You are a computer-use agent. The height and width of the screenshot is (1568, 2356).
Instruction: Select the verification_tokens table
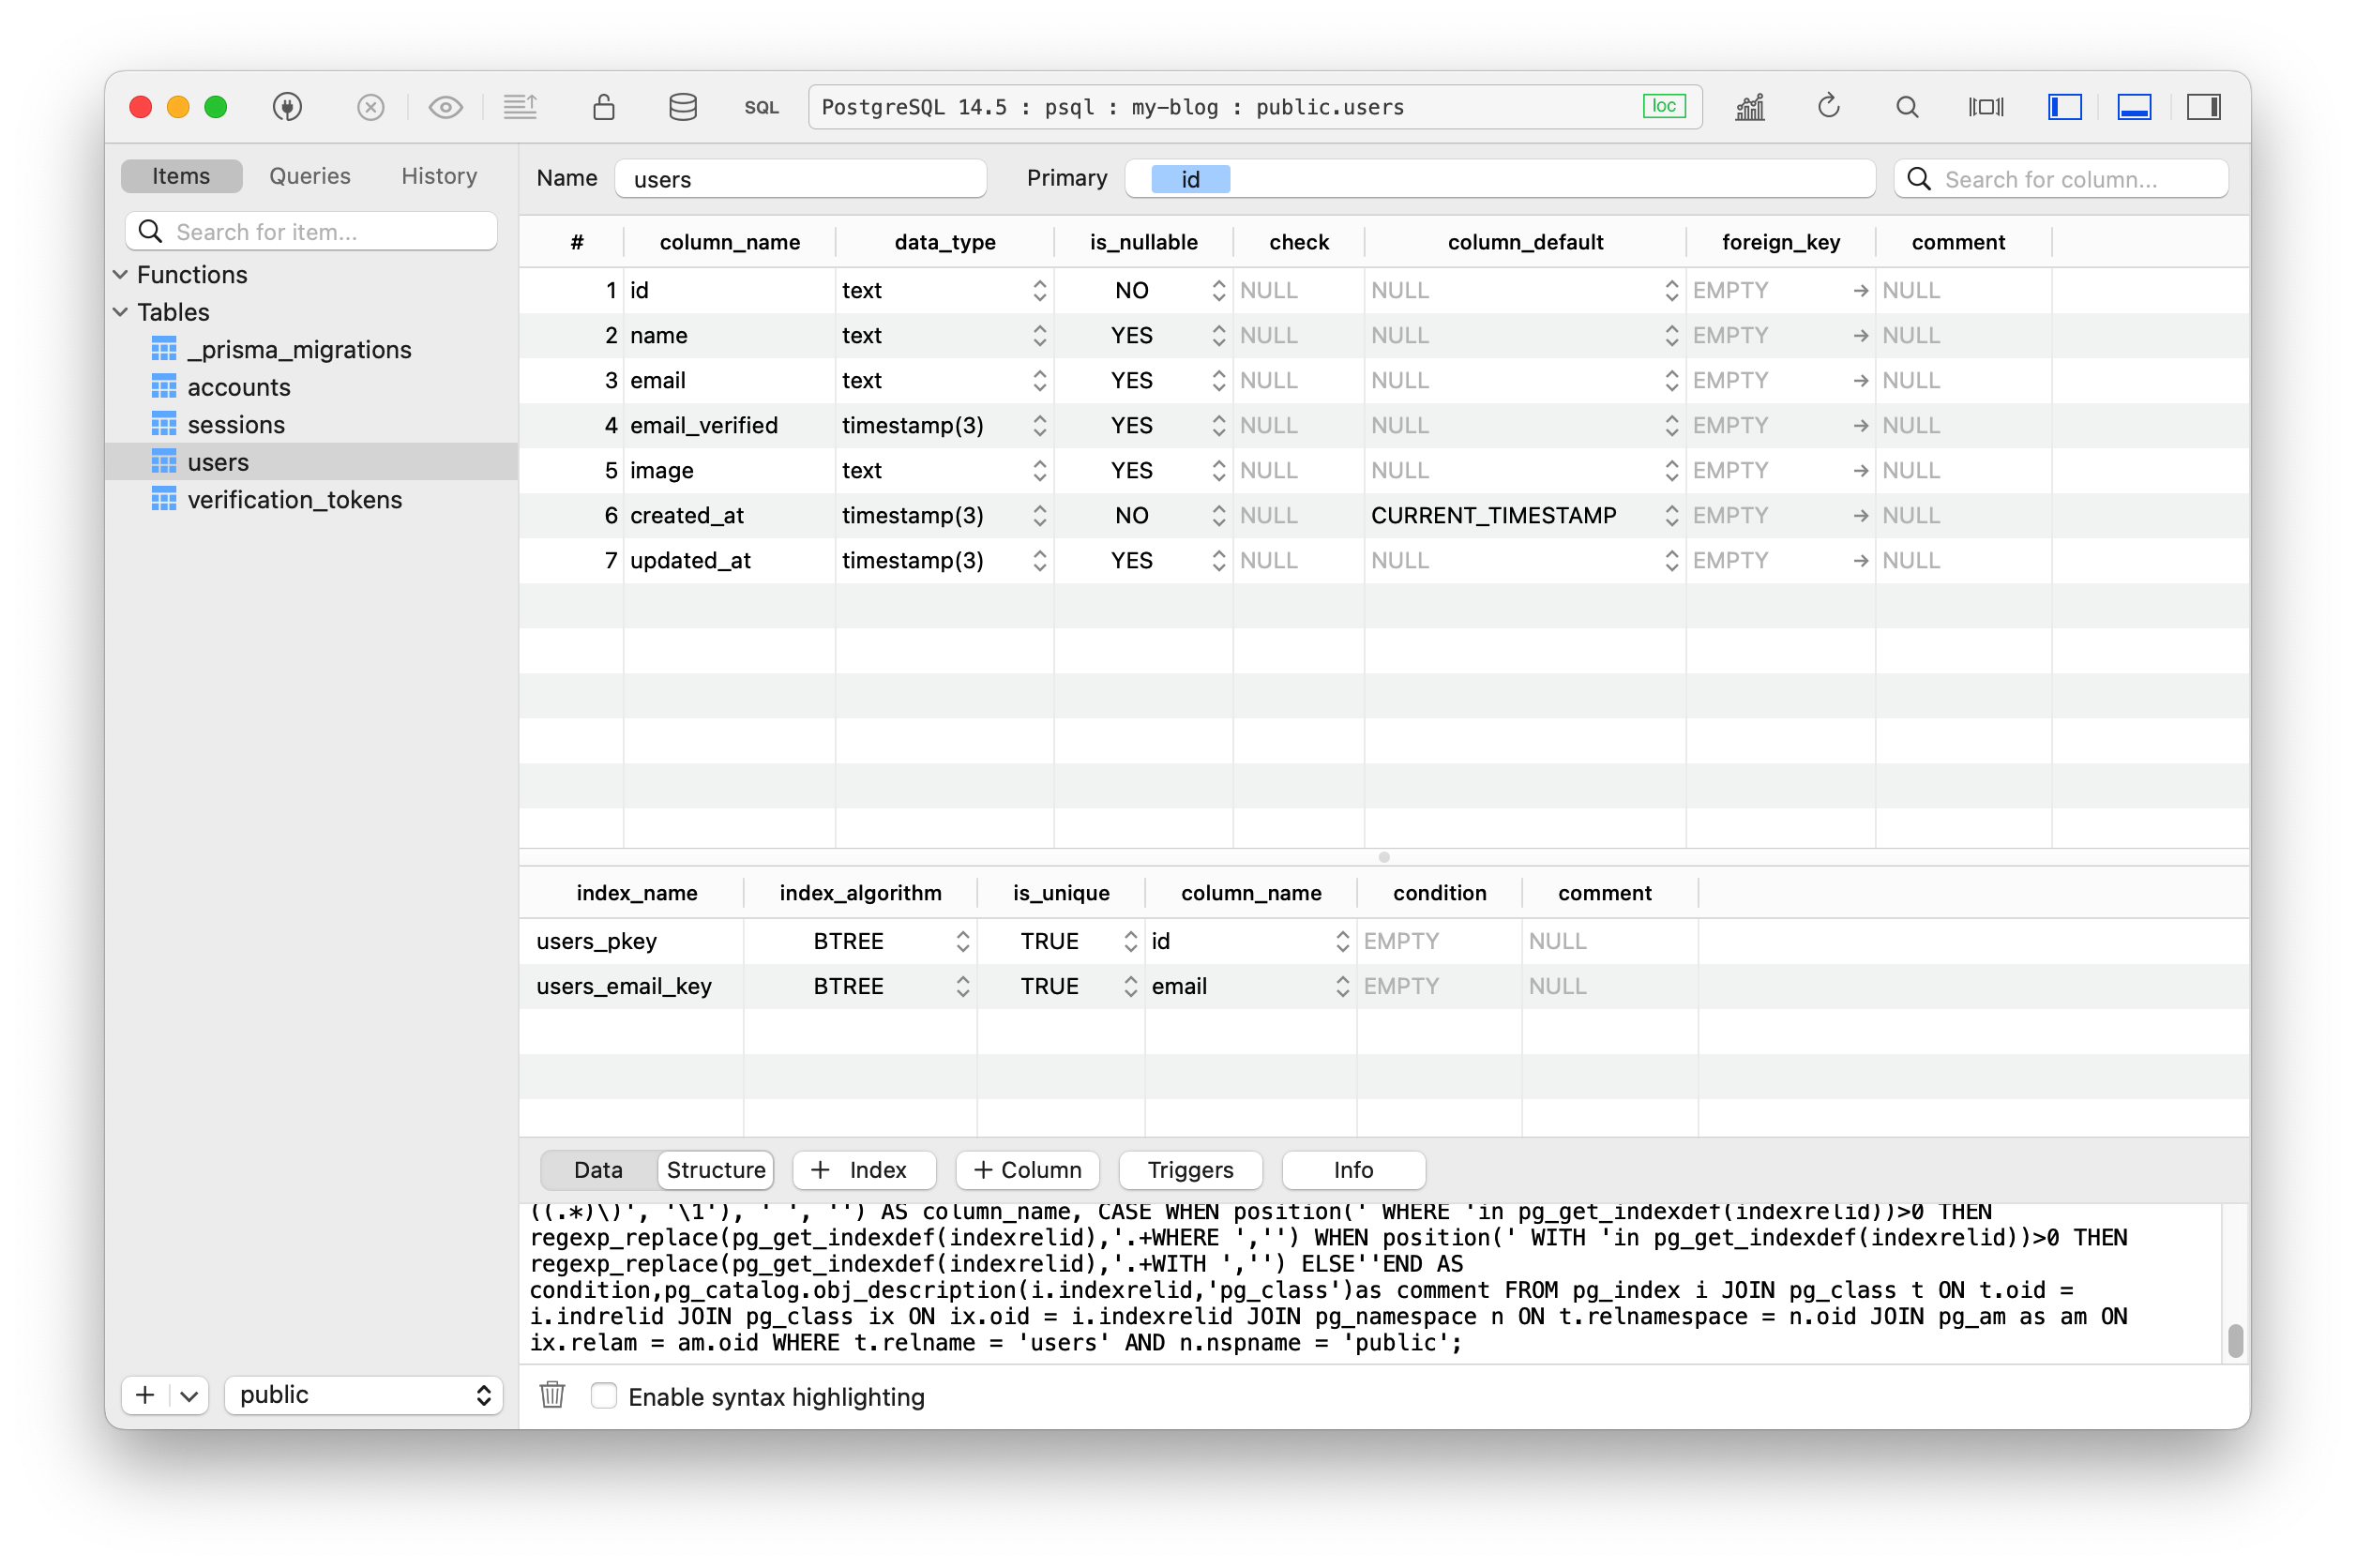coord(294,500)
